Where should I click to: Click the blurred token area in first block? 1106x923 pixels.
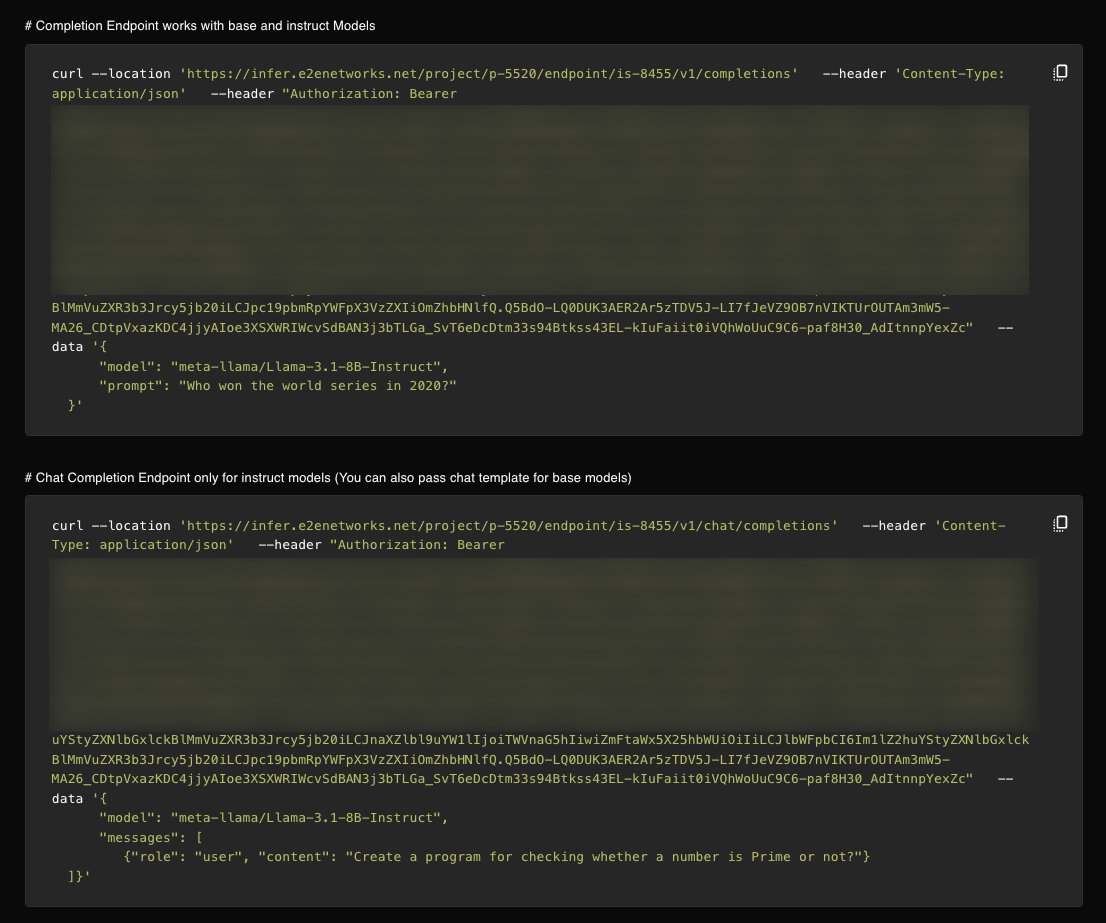540,198
